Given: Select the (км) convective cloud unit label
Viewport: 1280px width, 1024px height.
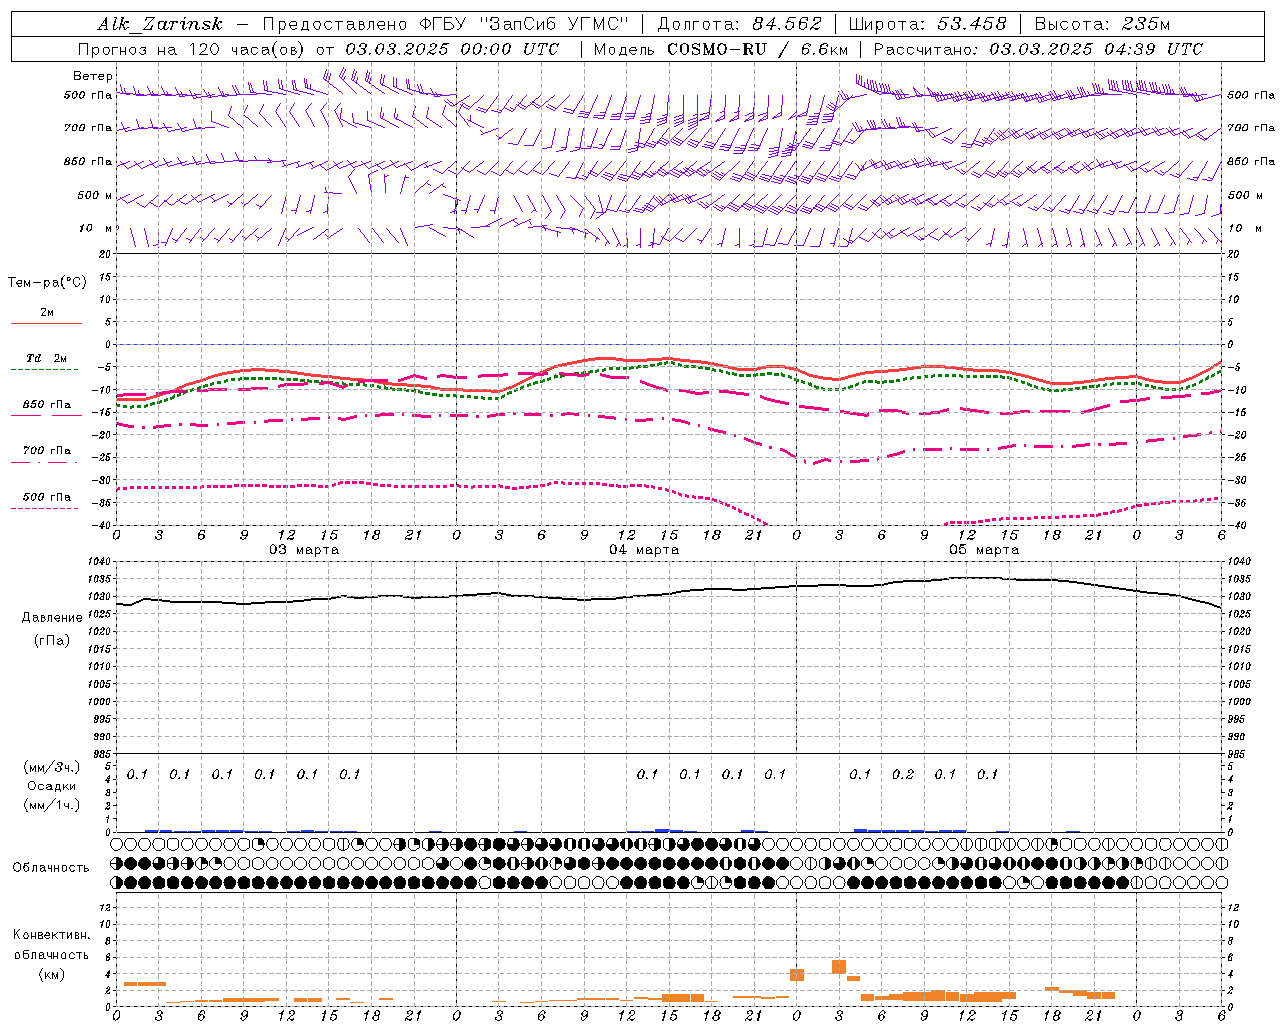Looking at the screenshot, I should tap(52, 974).
